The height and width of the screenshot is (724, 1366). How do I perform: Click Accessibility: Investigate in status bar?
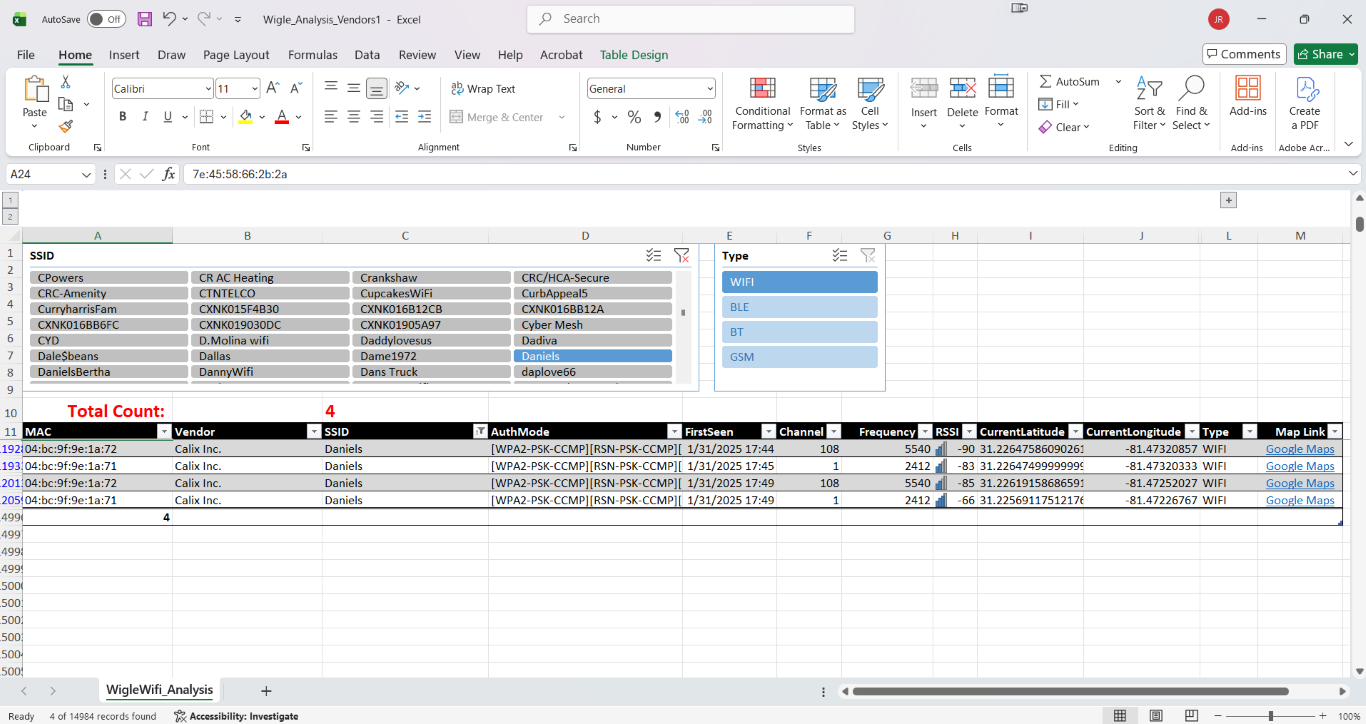[x=236, y=716]
